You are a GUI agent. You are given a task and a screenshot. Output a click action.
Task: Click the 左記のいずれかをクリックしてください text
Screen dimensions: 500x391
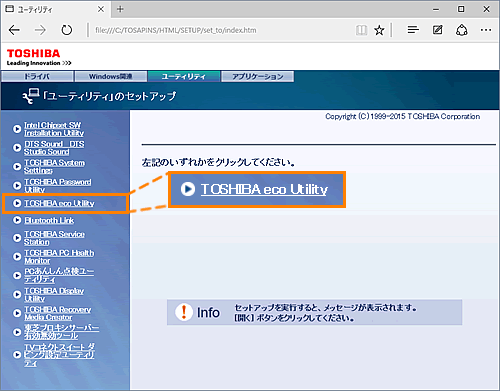[x=218, y=163]
